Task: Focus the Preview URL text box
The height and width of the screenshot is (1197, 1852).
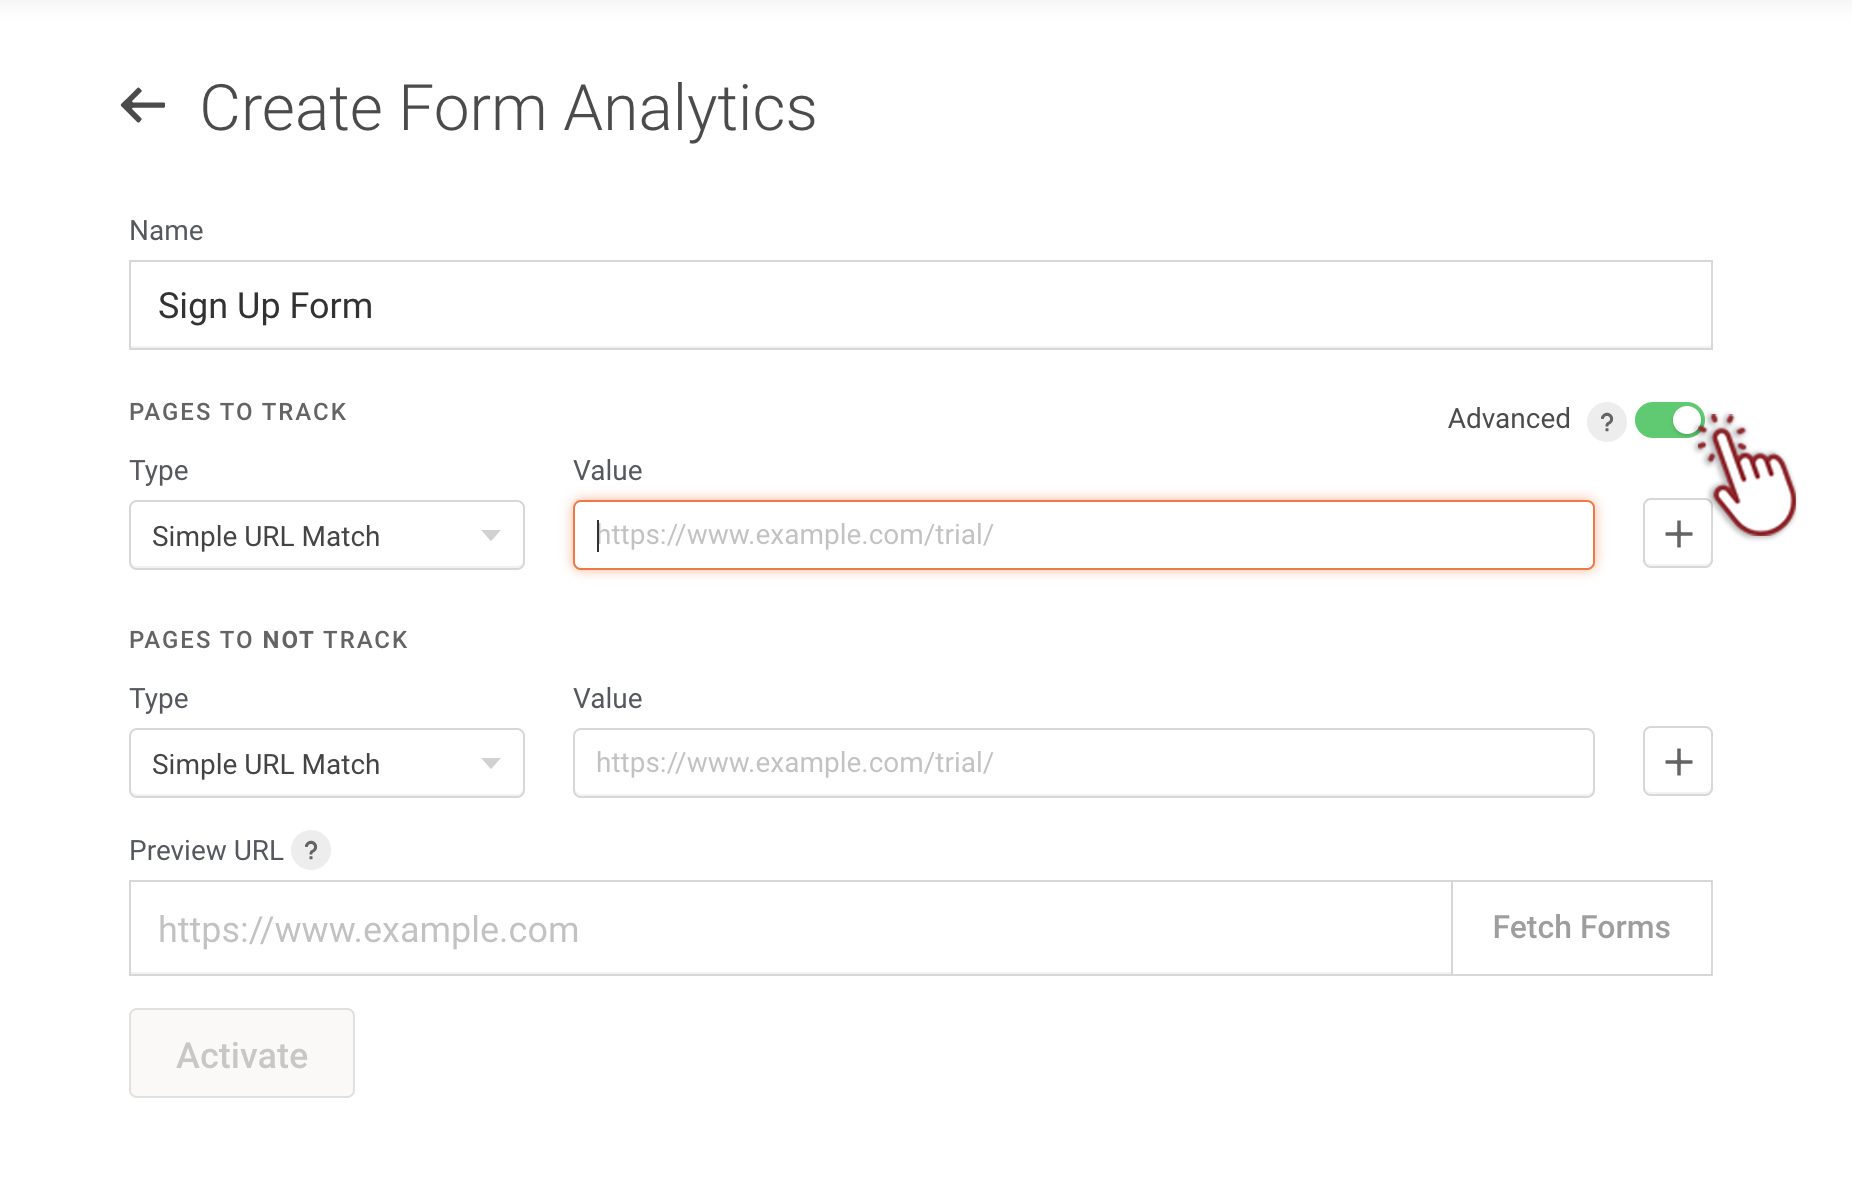Action: 790,929
